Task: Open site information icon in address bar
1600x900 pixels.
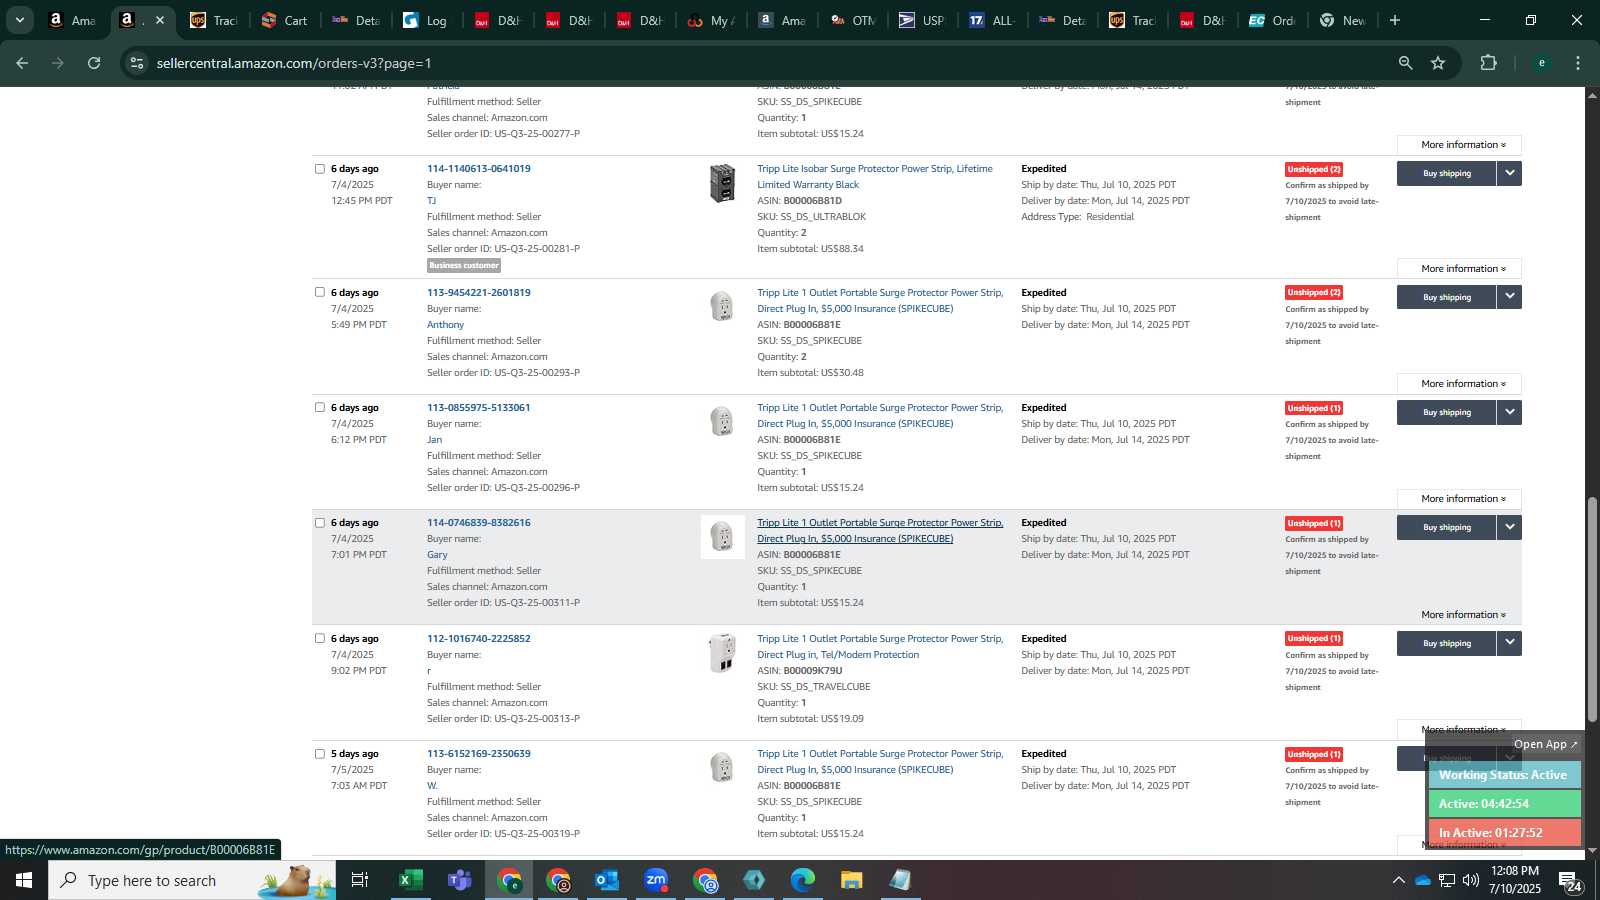Action: coord(137,63)
